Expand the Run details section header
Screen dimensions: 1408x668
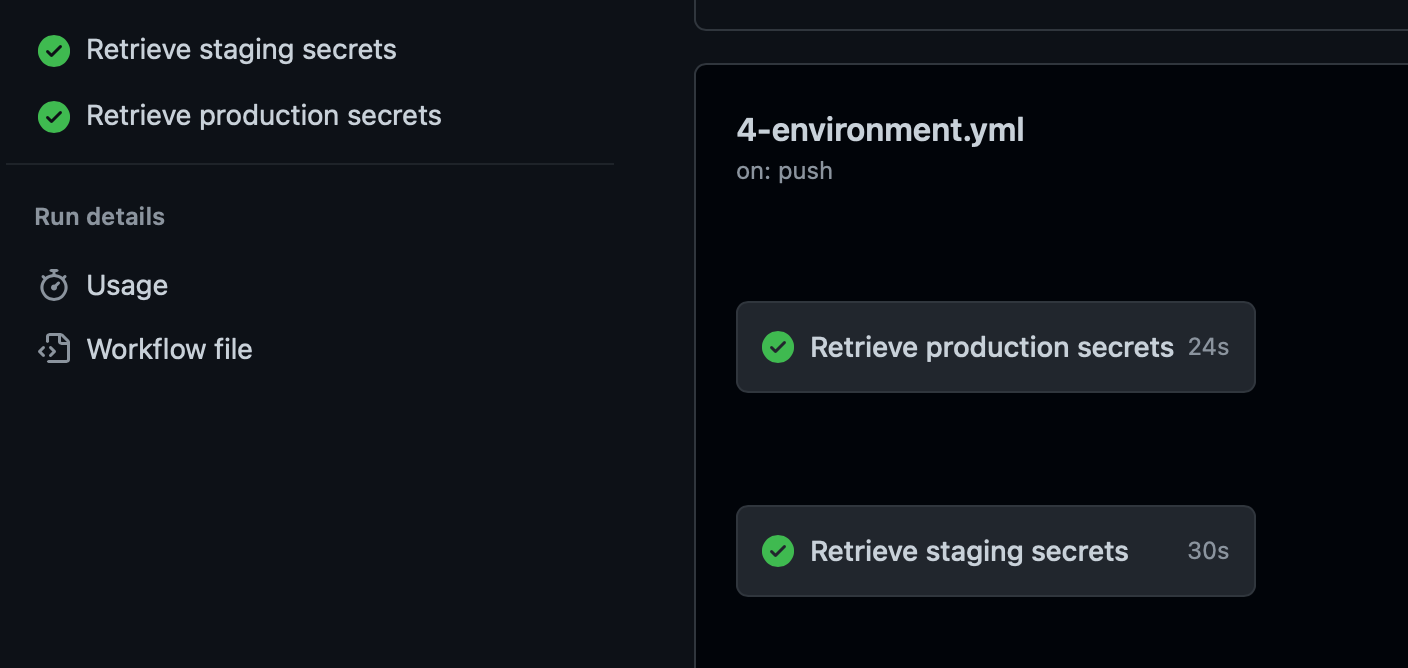(99, 217)
